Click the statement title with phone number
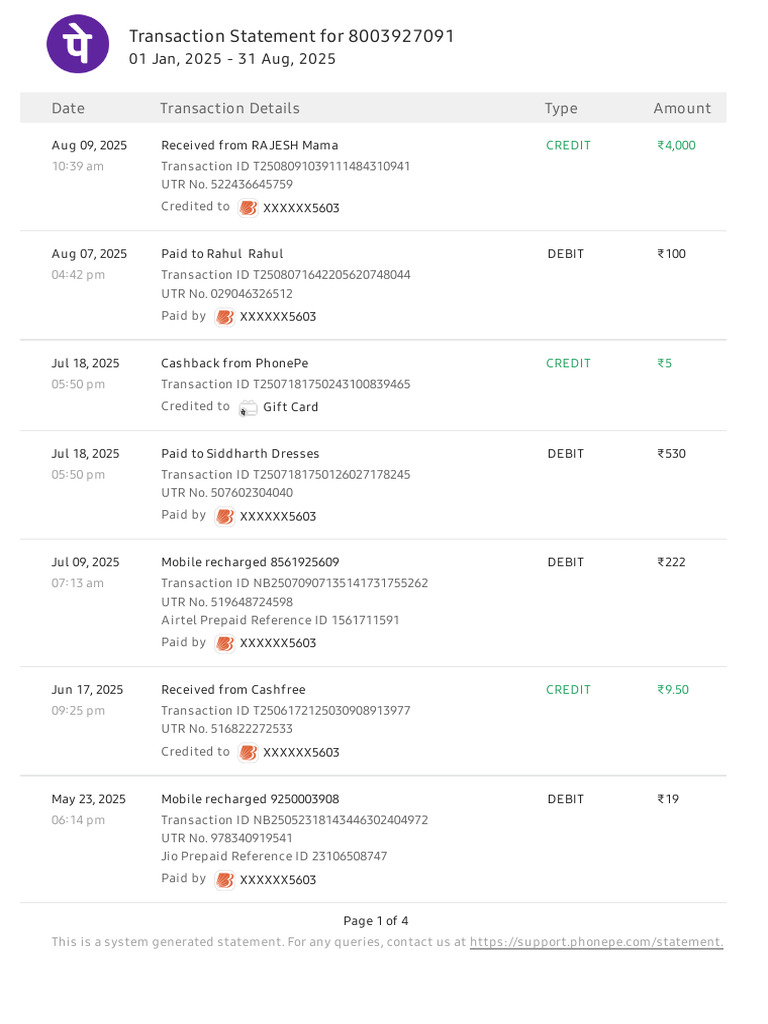 coord(291,36)
